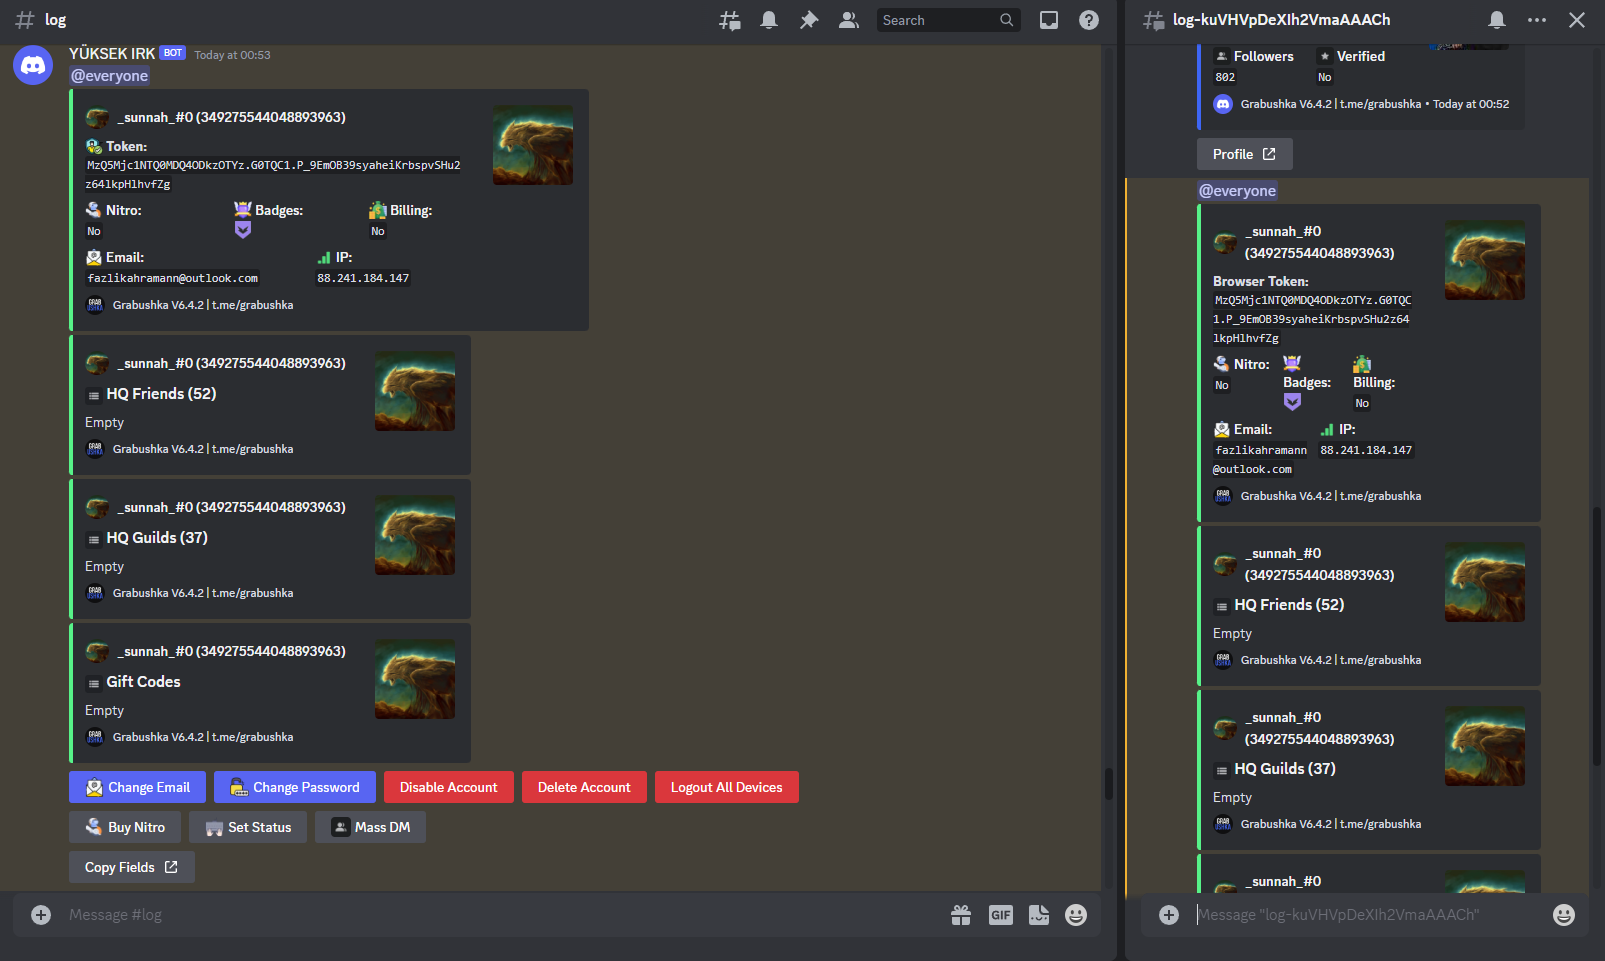Click the Message #log text box
Viewport: 1605px width, 961px height.
[x=500, y=915]
